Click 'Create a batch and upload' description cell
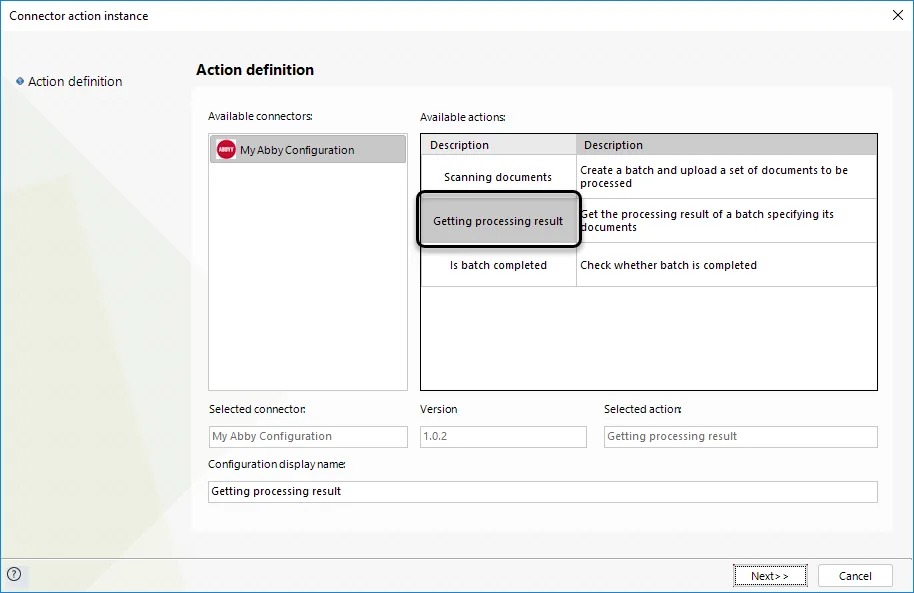The height and width of the screenshot is (593, 914). point(726,177)
